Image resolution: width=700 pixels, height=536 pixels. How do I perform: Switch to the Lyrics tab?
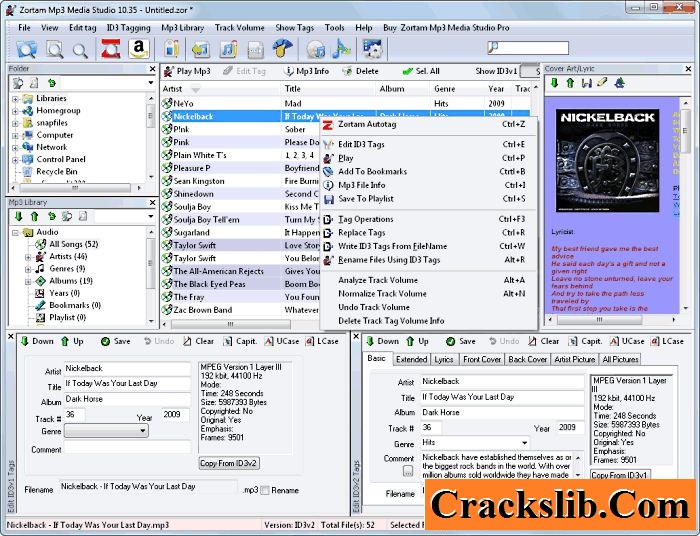(x=444, y=360)
